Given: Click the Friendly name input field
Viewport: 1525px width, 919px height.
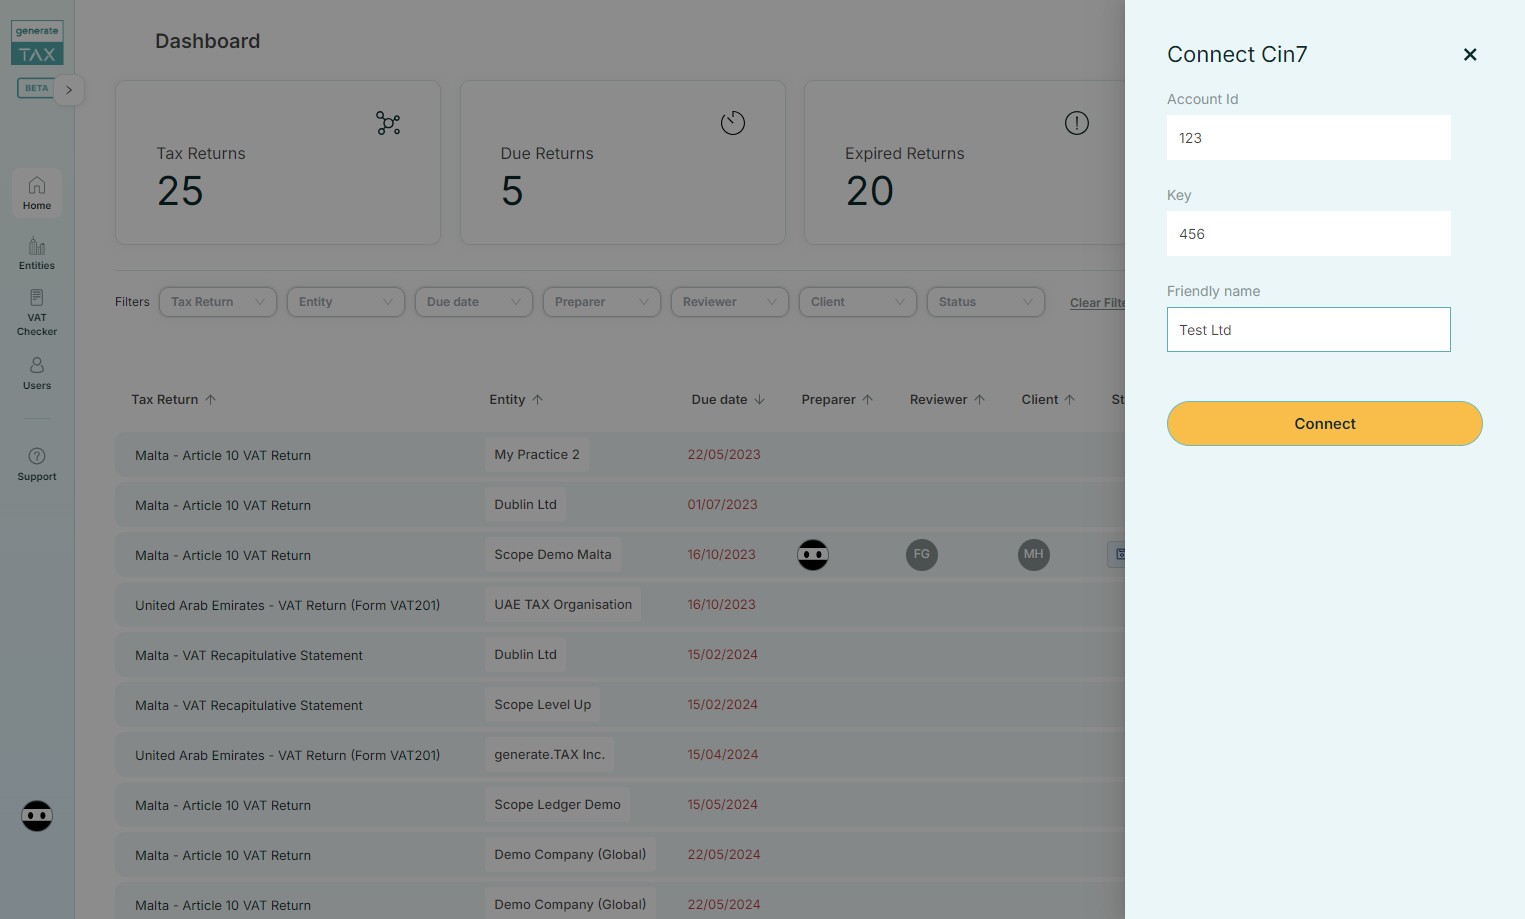Looking at the screenshot, I should tap(1308, 330).
